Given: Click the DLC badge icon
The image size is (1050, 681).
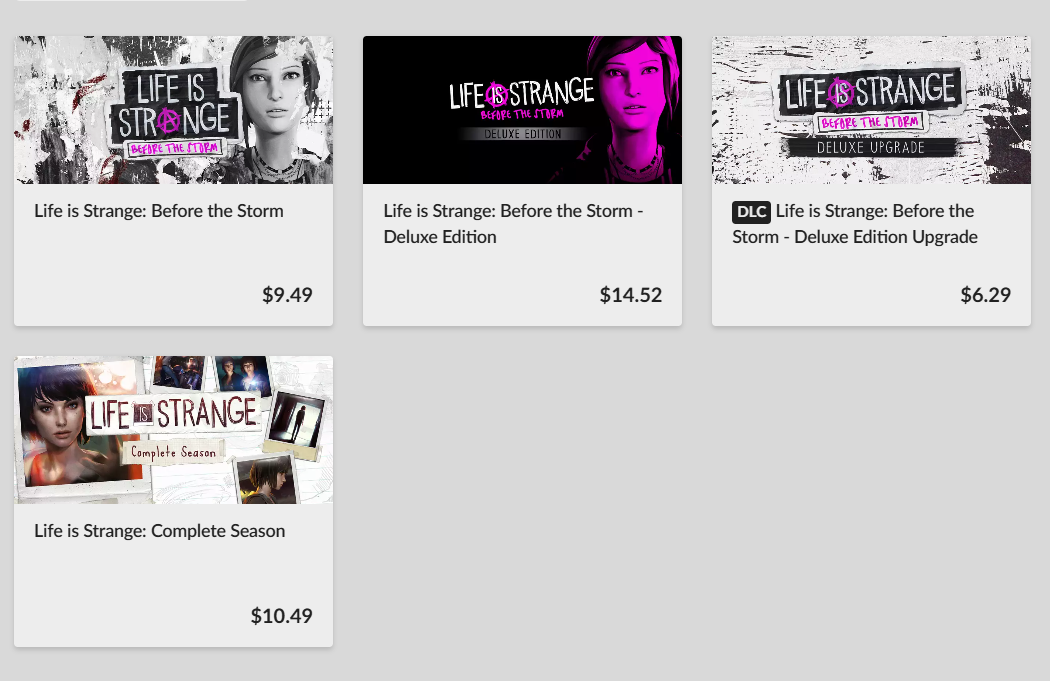Looking at the screenshot, I should pos(751,212).
